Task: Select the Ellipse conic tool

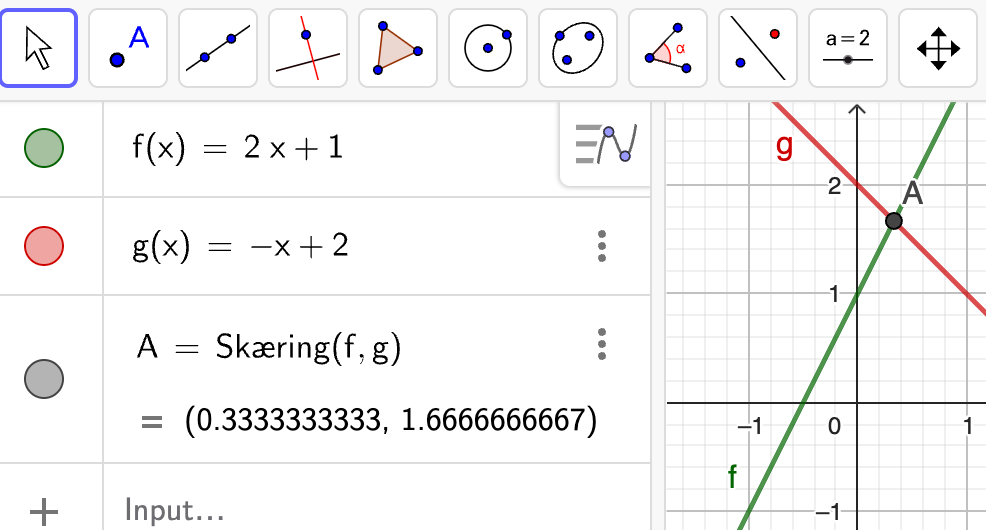Action: coord(578,48)
